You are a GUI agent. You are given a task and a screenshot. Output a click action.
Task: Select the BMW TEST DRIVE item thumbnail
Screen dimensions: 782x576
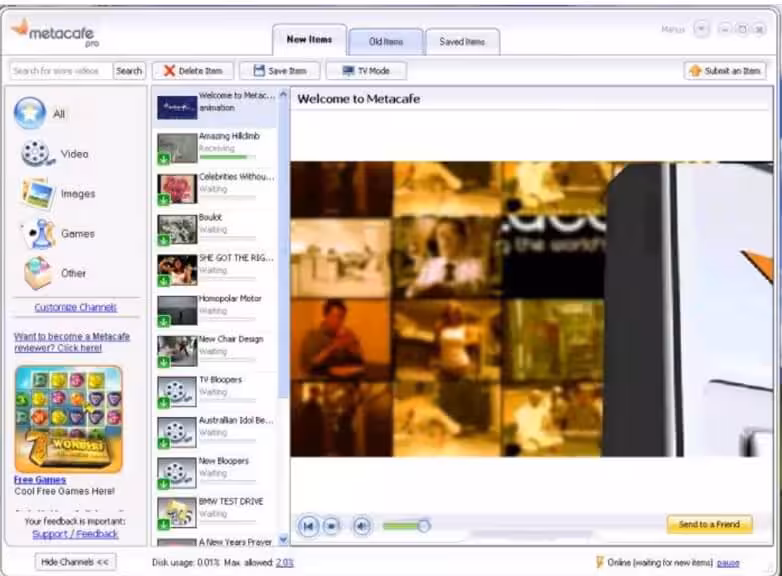click(177, 514)
